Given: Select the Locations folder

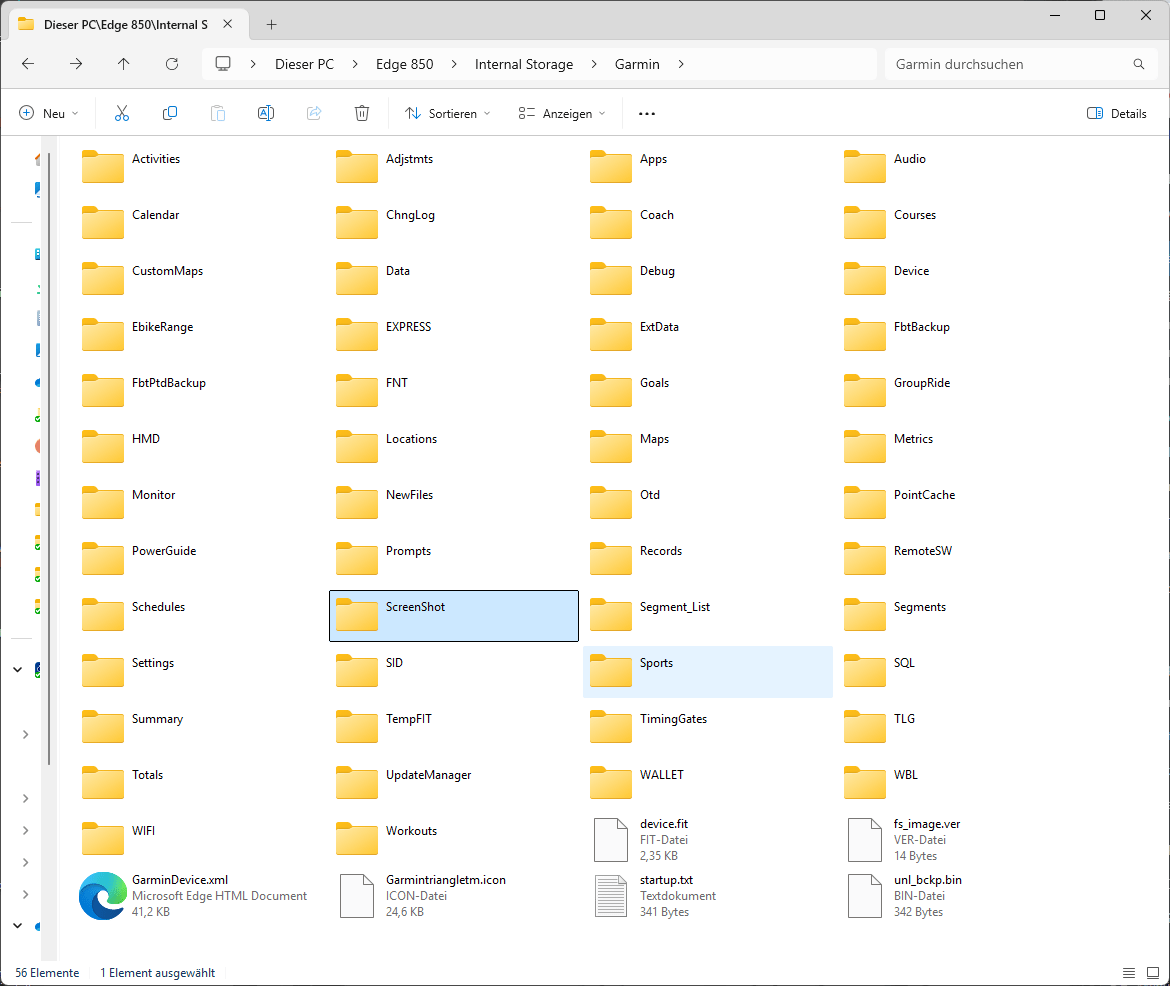Looking at the screenshot, I should pyautogui.click(x=454, y=448).
